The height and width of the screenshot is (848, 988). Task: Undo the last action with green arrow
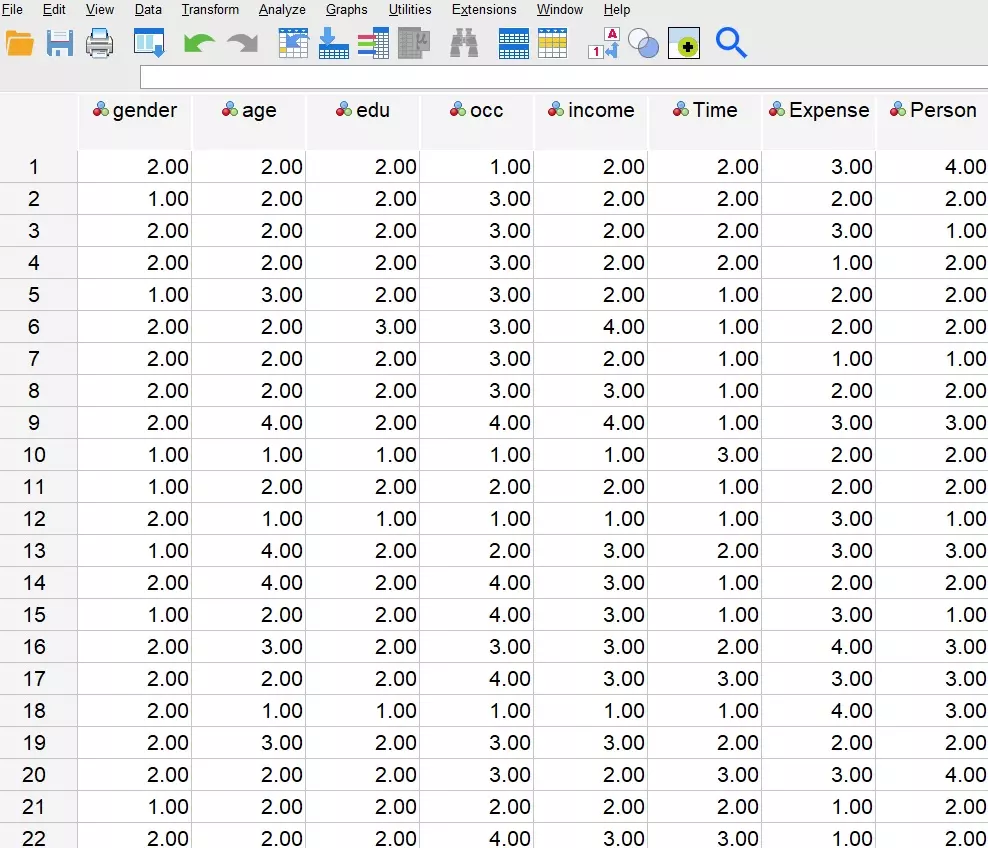pos(198,43)
